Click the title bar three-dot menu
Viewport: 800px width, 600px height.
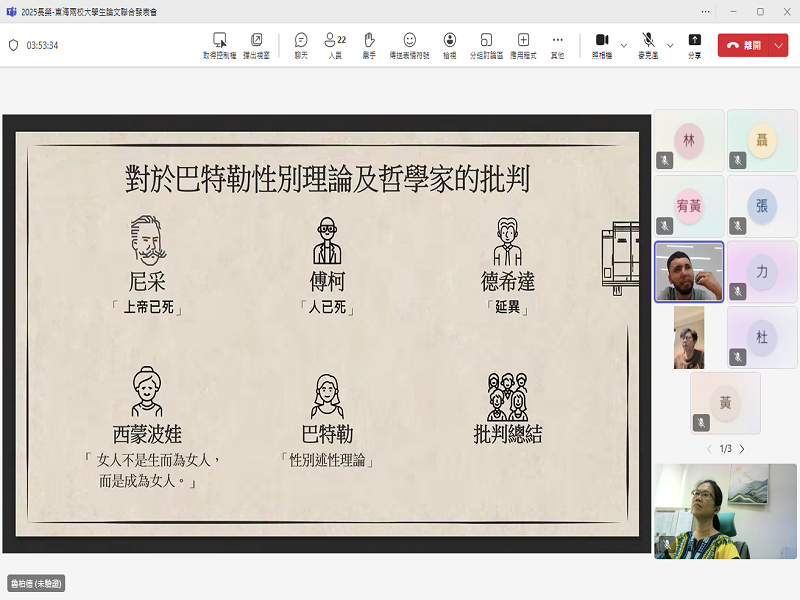tap(704, 11)
